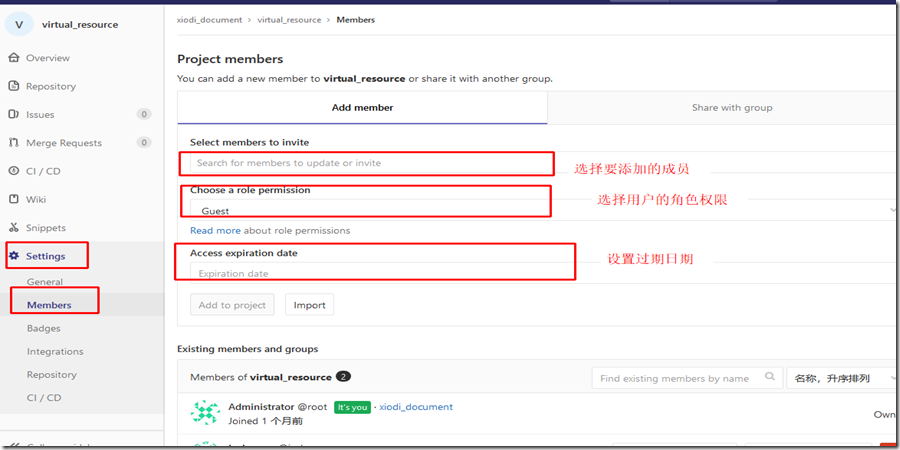Open the Guest role permission dropdown
900x450 pixels.
[x=540, y=211]
